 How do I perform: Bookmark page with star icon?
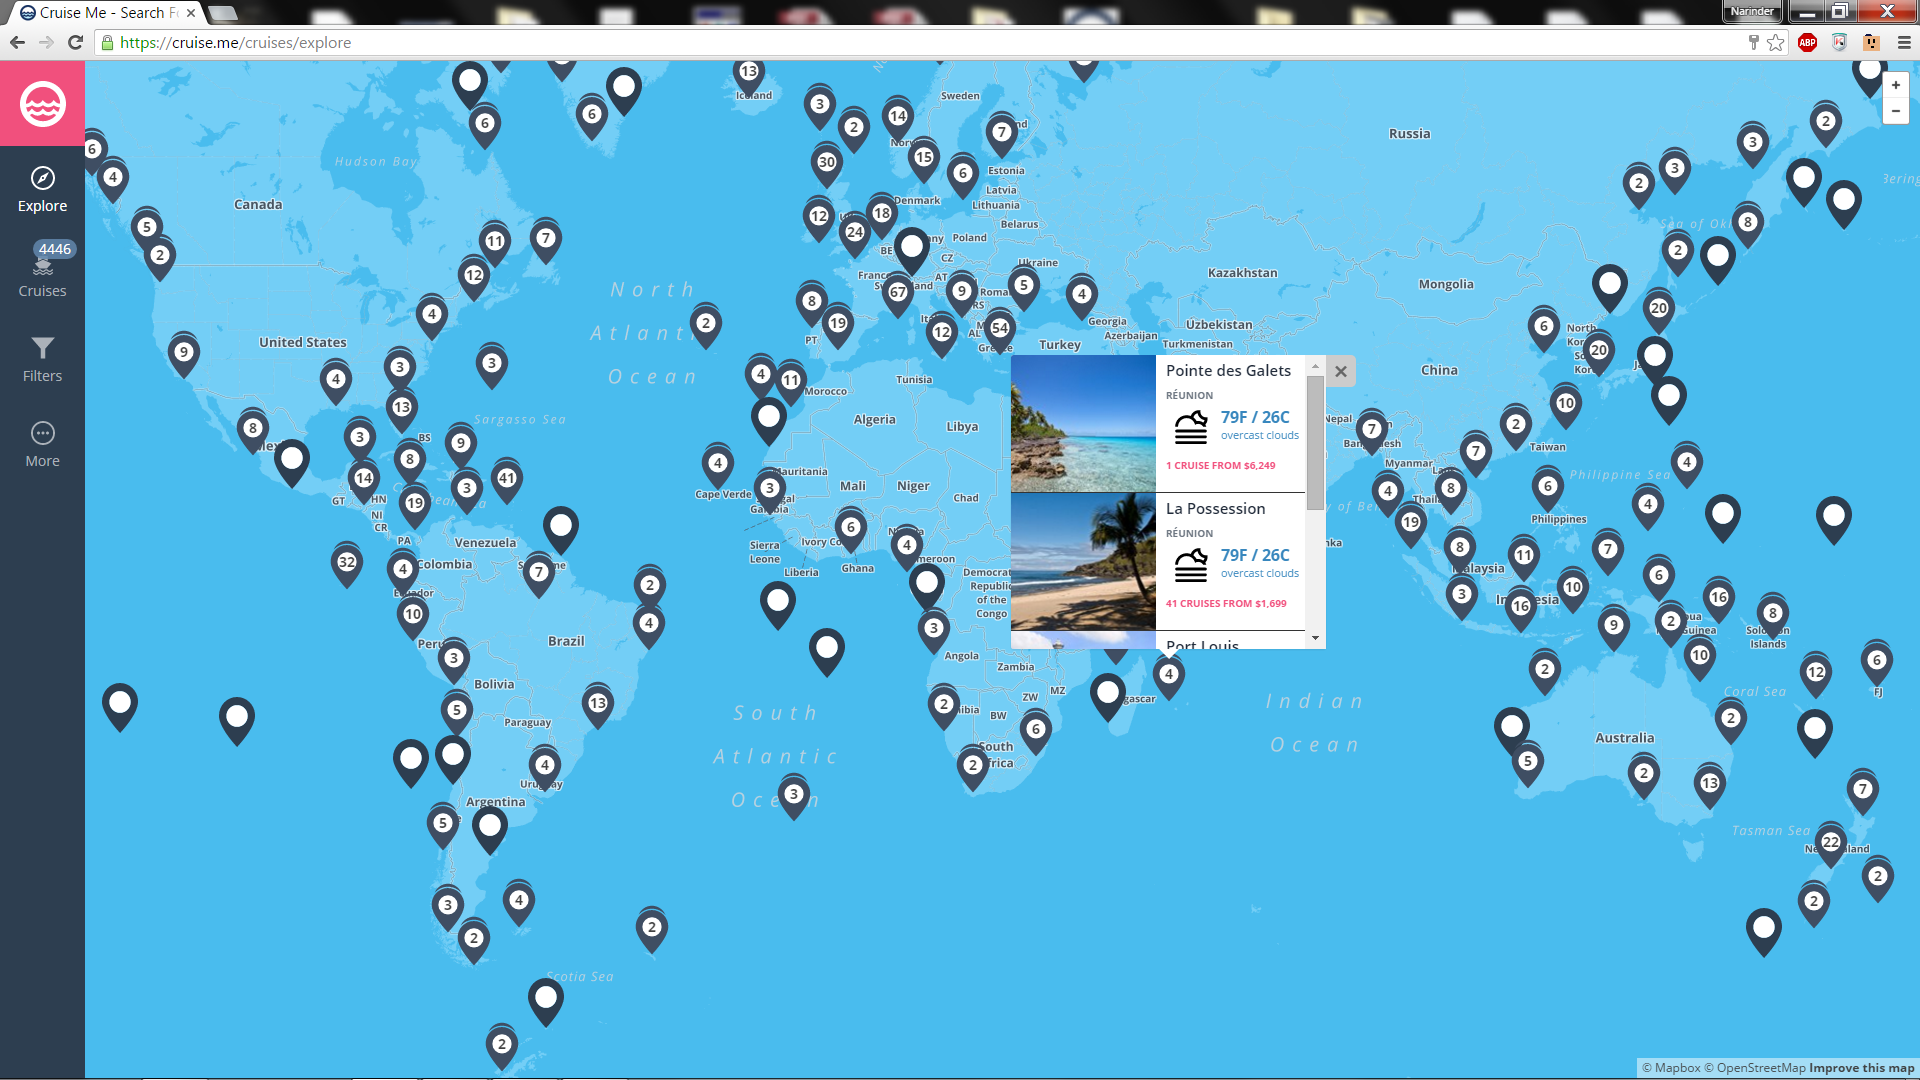(1775, 43)
